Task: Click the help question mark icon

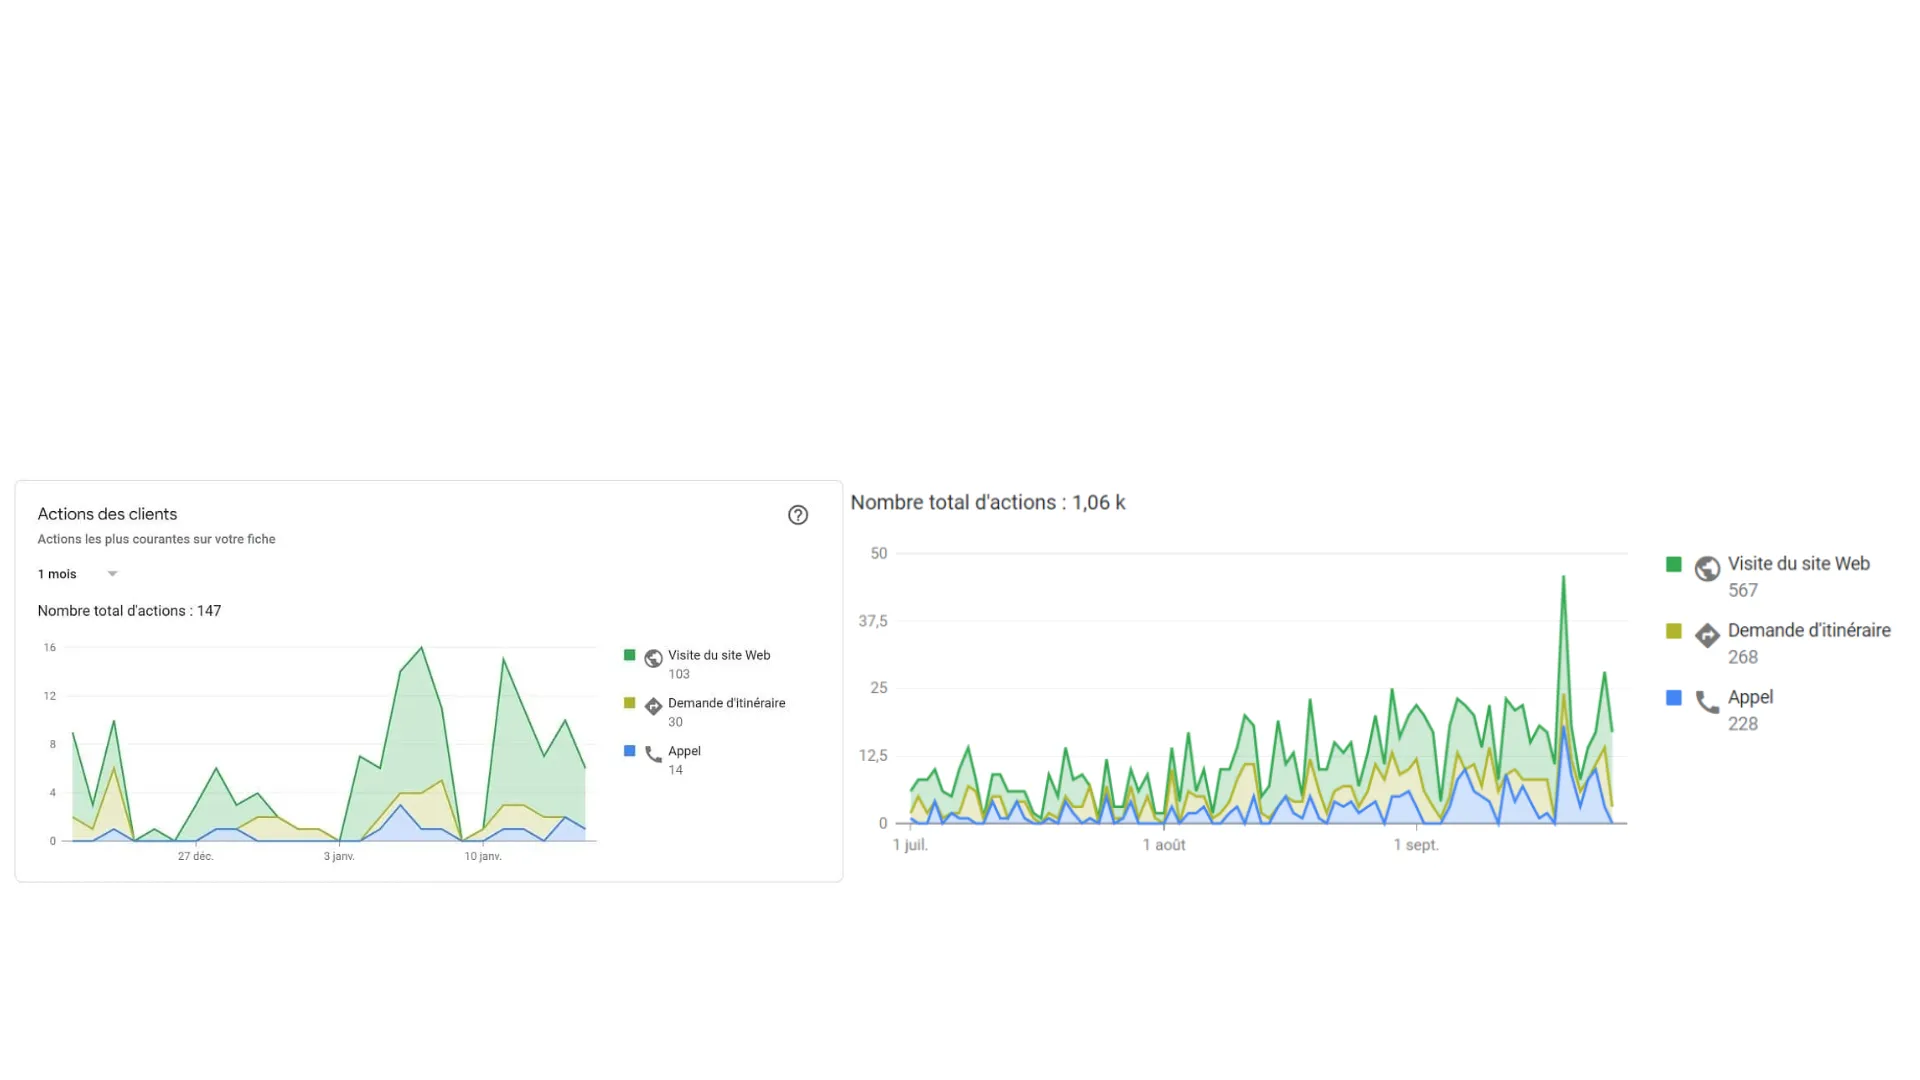Action: [797, 515]
